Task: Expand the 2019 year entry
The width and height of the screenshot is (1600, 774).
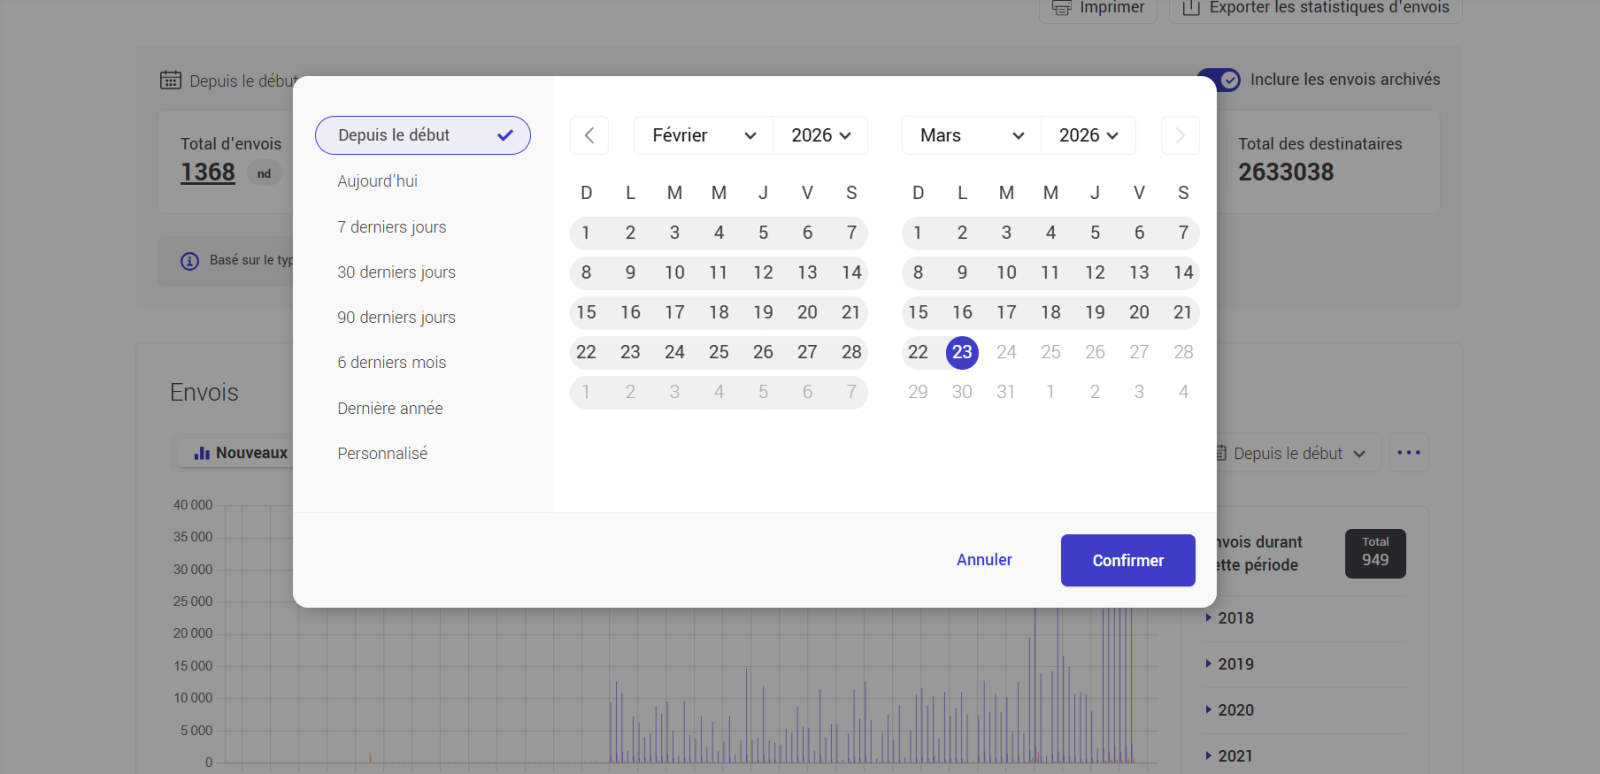Action: 1235,664
